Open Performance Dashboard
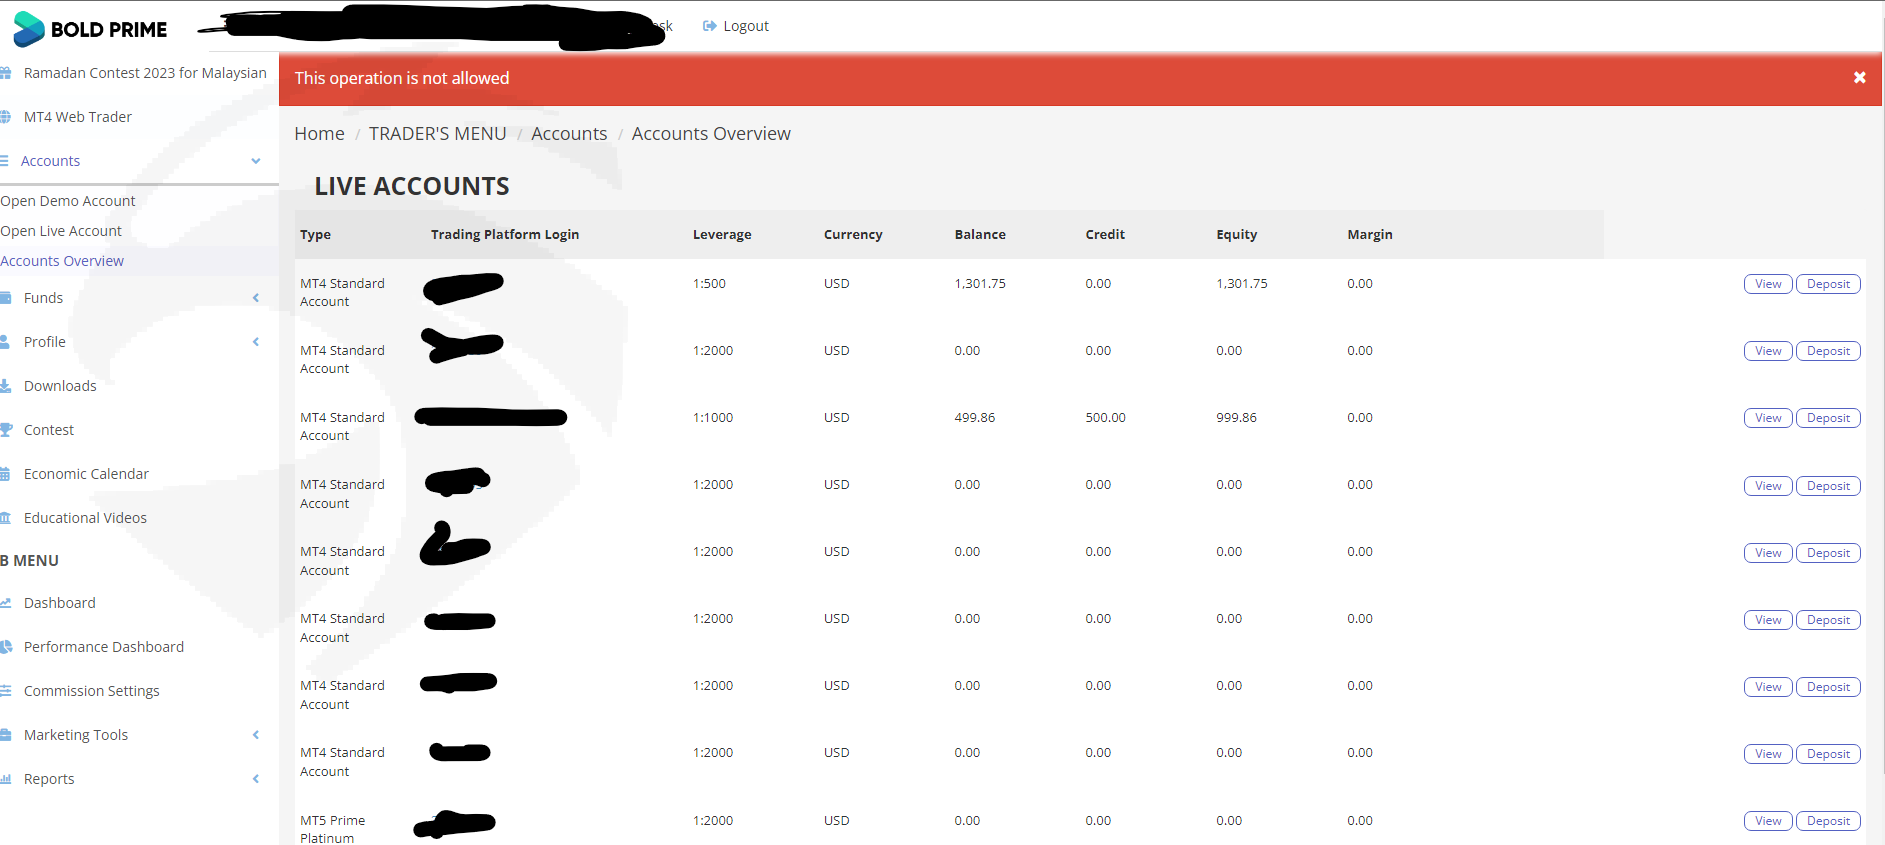The height and width of the screenshot is (845, 1885). [x=104, y=647]
